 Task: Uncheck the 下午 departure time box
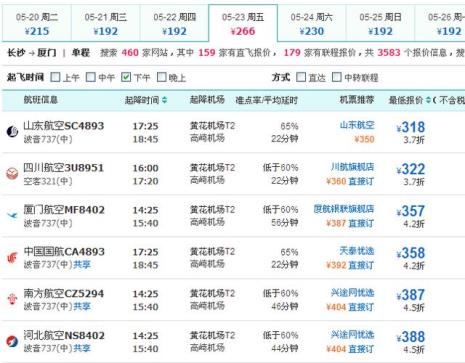point(126,77)
